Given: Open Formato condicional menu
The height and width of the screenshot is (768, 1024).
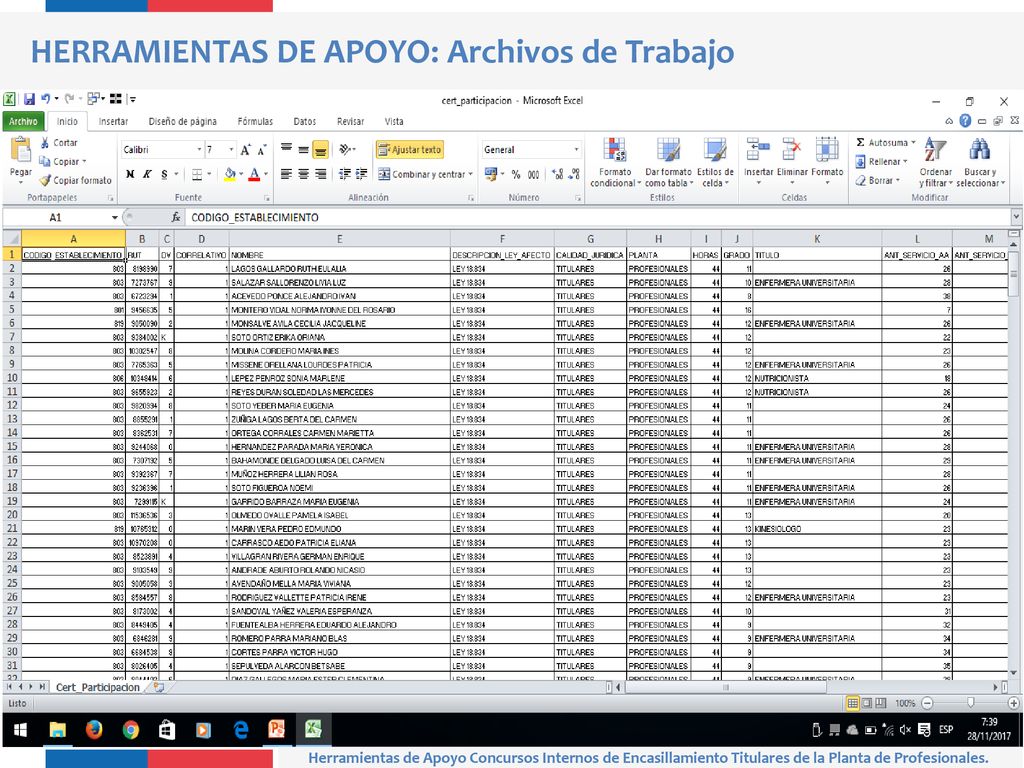Looking at the screenshot, I should [615, 162].
